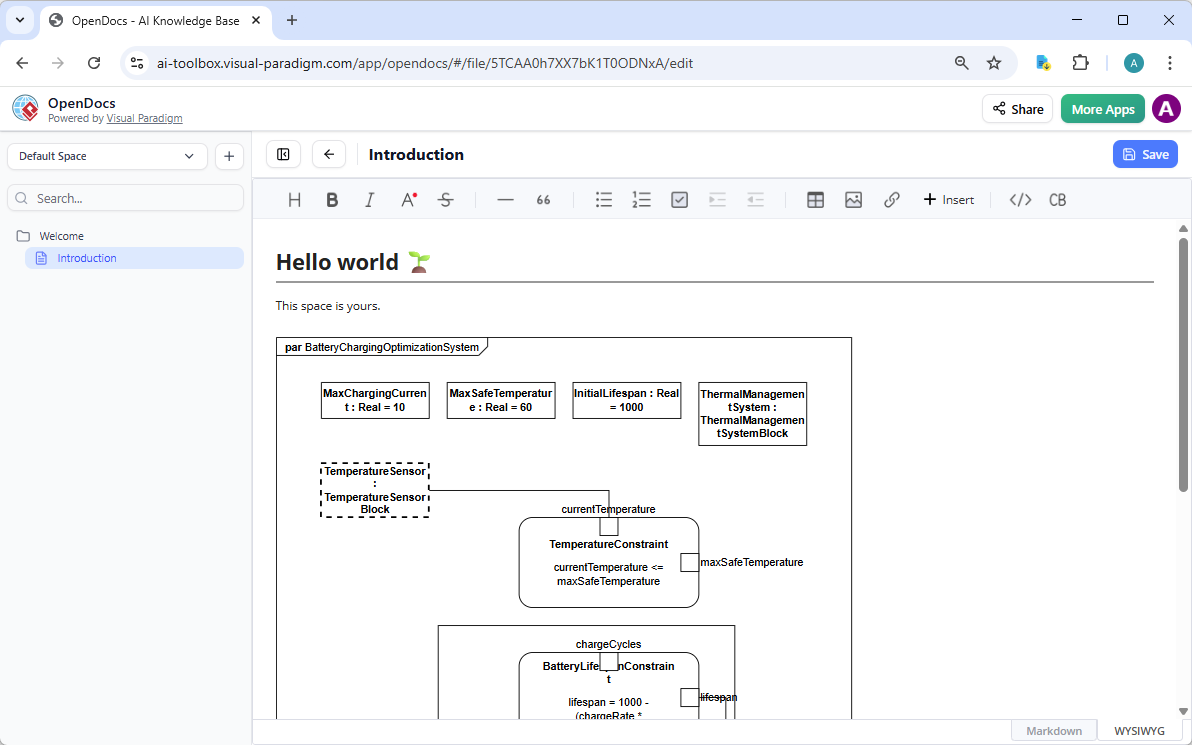This screenshot has height=745, width=1192.
Task: Click the Search field in sidebar
Action: (x=125, y=197)
